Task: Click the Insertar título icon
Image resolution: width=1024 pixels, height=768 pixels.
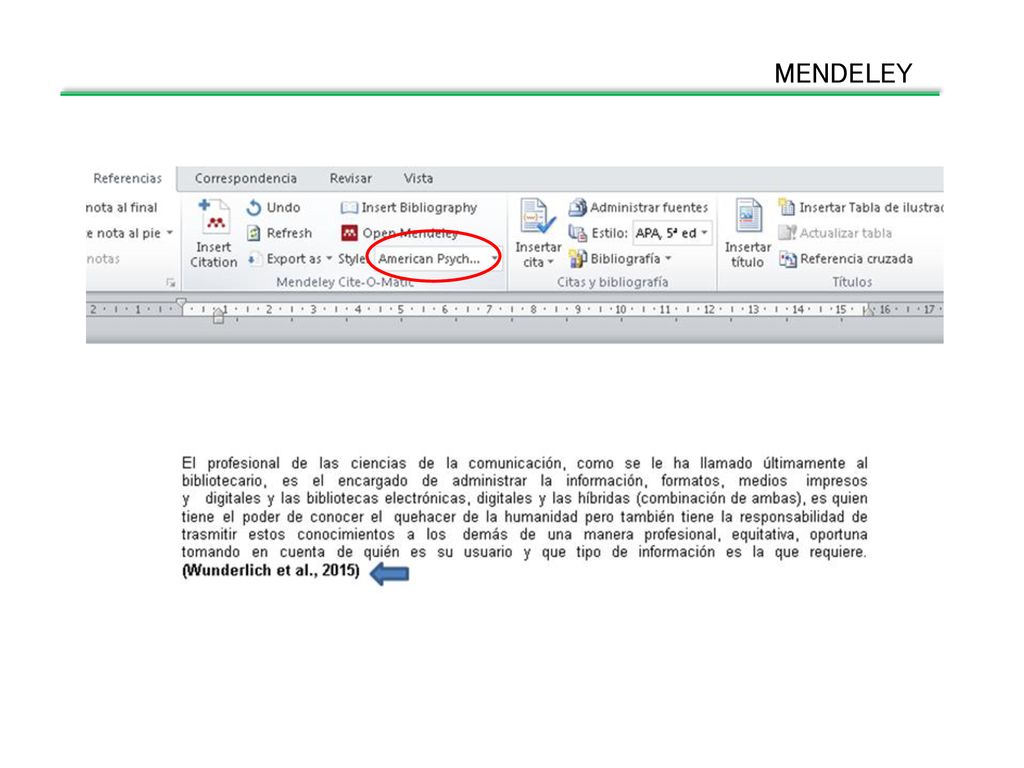Action: click(748, 216)
